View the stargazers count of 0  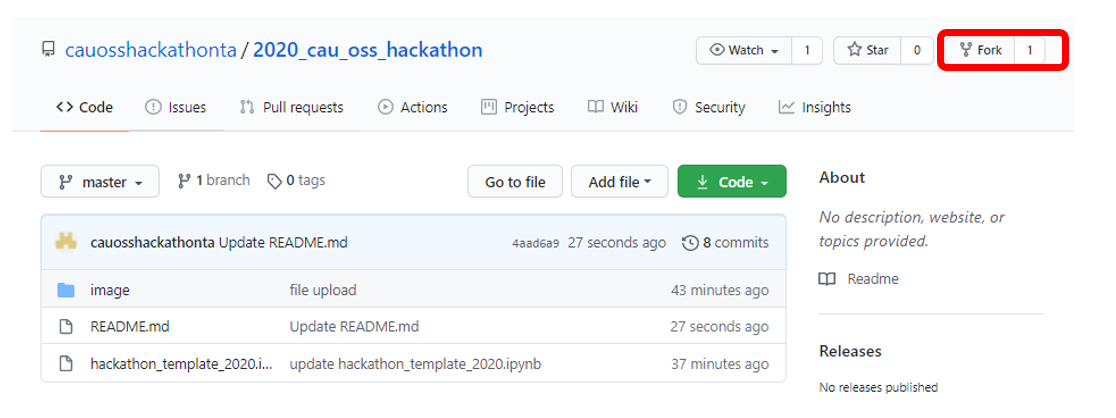(x=917, y=51)
